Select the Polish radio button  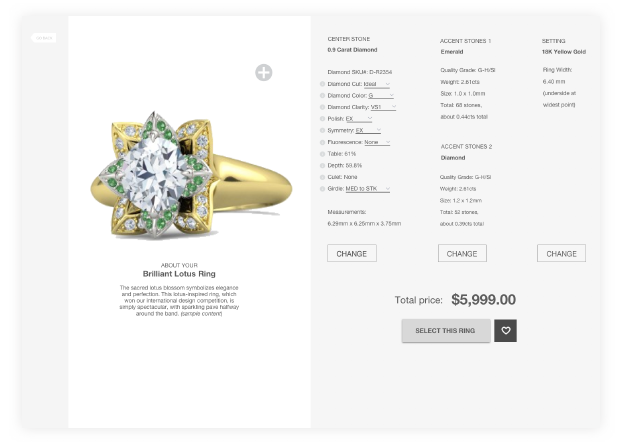coord(322,119)
